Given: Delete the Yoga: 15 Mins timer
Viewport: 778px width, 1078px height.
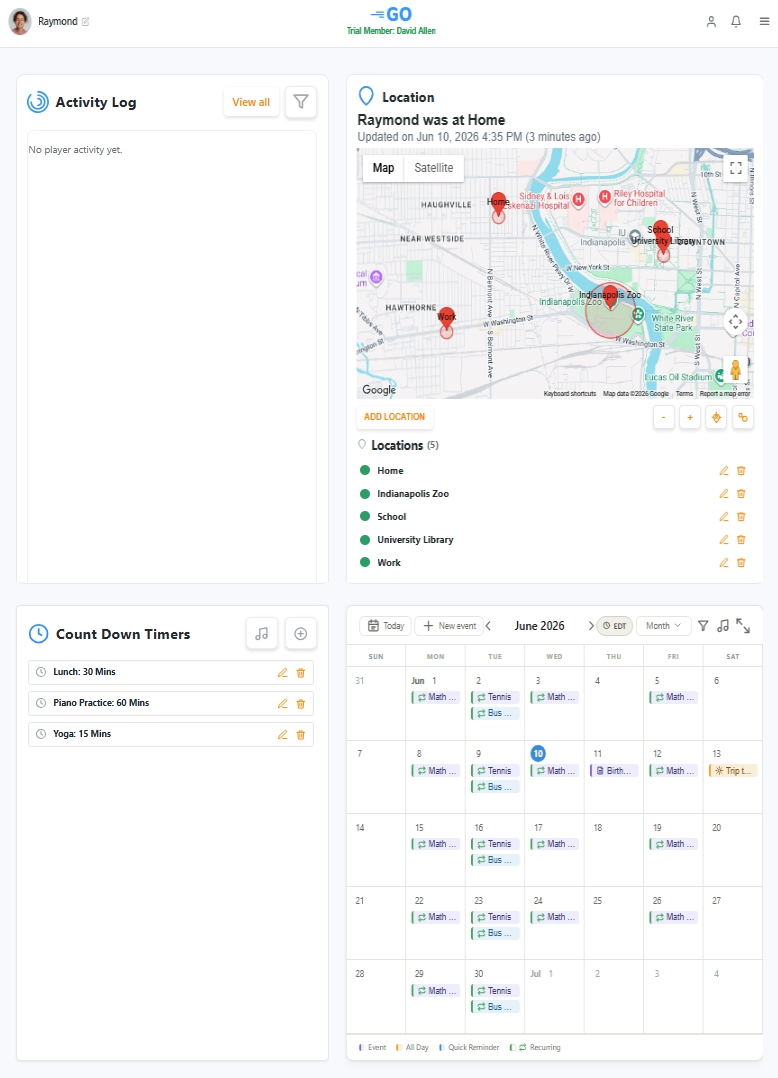Looking at the screenshot, I should (x=300, y=734).
